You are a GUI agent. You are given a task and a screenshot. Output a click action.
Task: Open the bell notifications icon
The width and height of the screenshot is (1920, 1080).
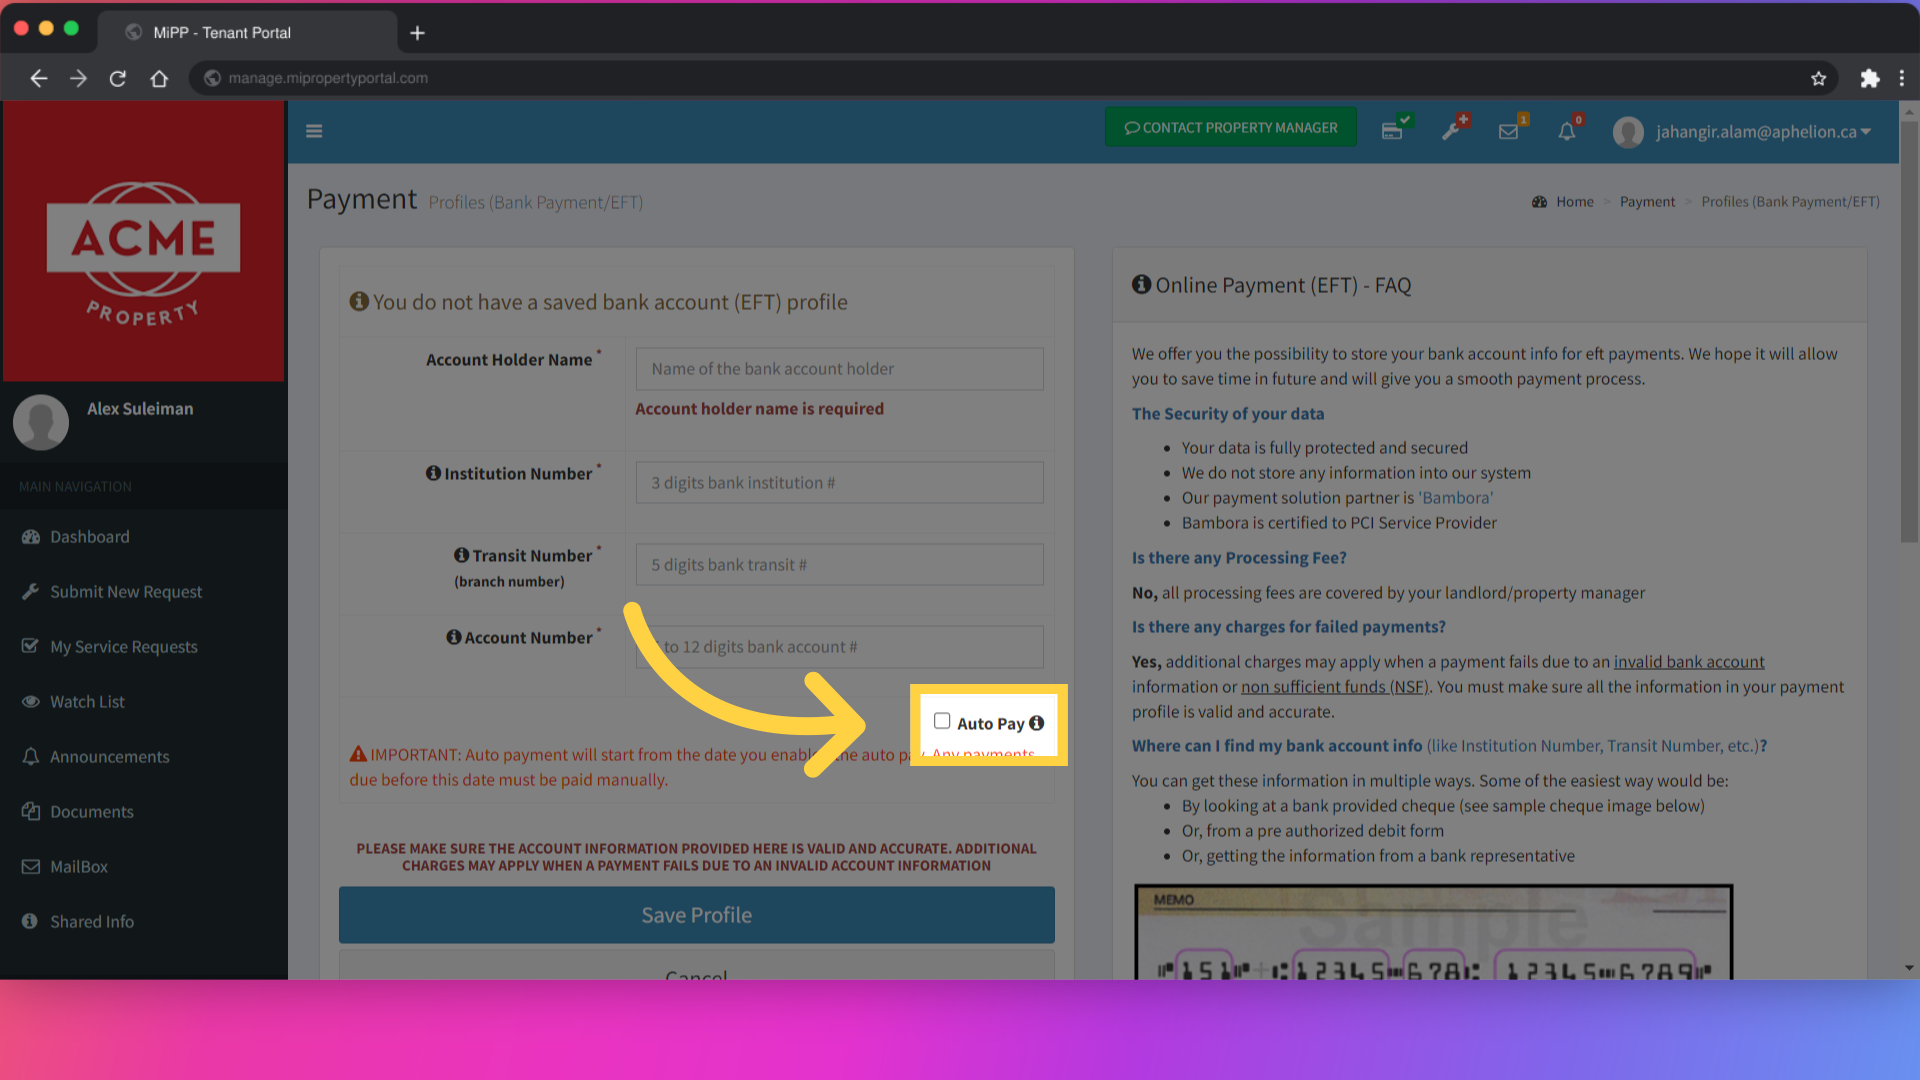coord(1566,131)
